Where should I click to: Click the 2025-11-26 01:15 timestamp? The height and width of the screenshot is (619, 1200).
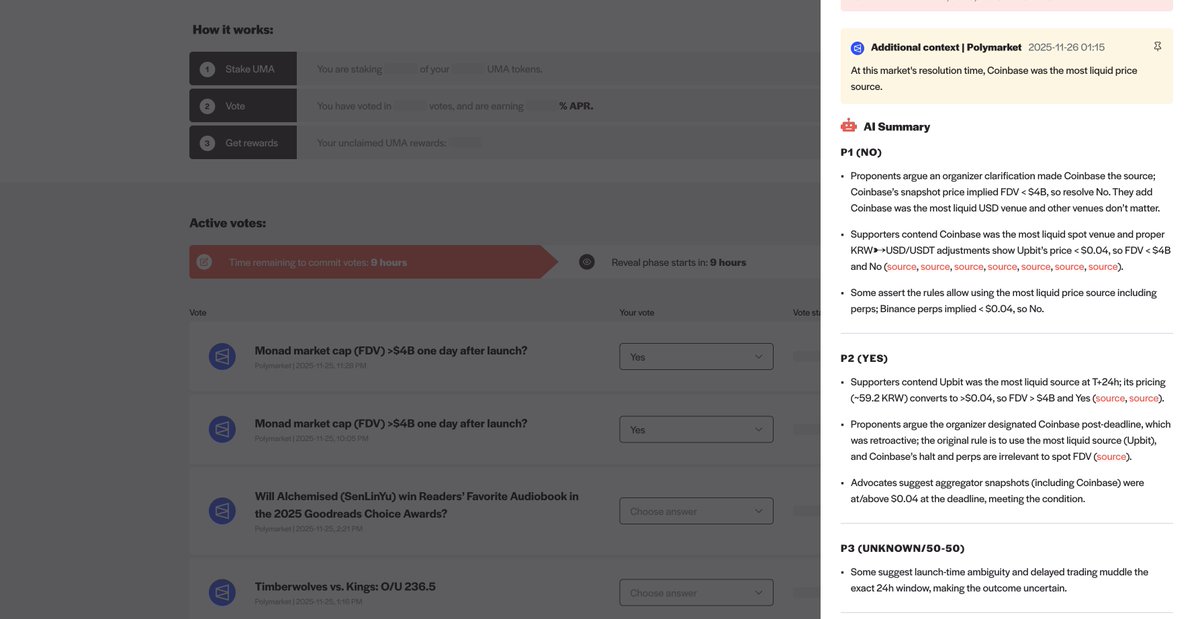1066,47
